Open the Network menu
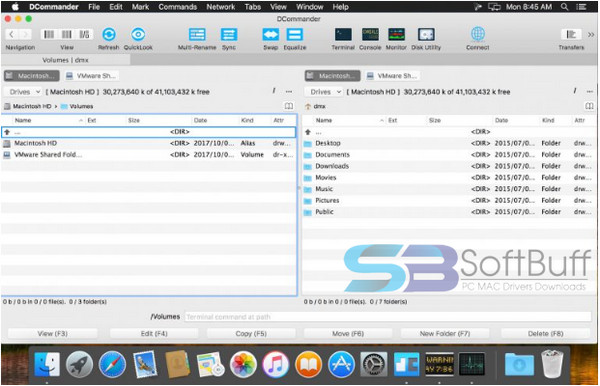Screen dimensions: 600x386 click(x=221, y=7)
